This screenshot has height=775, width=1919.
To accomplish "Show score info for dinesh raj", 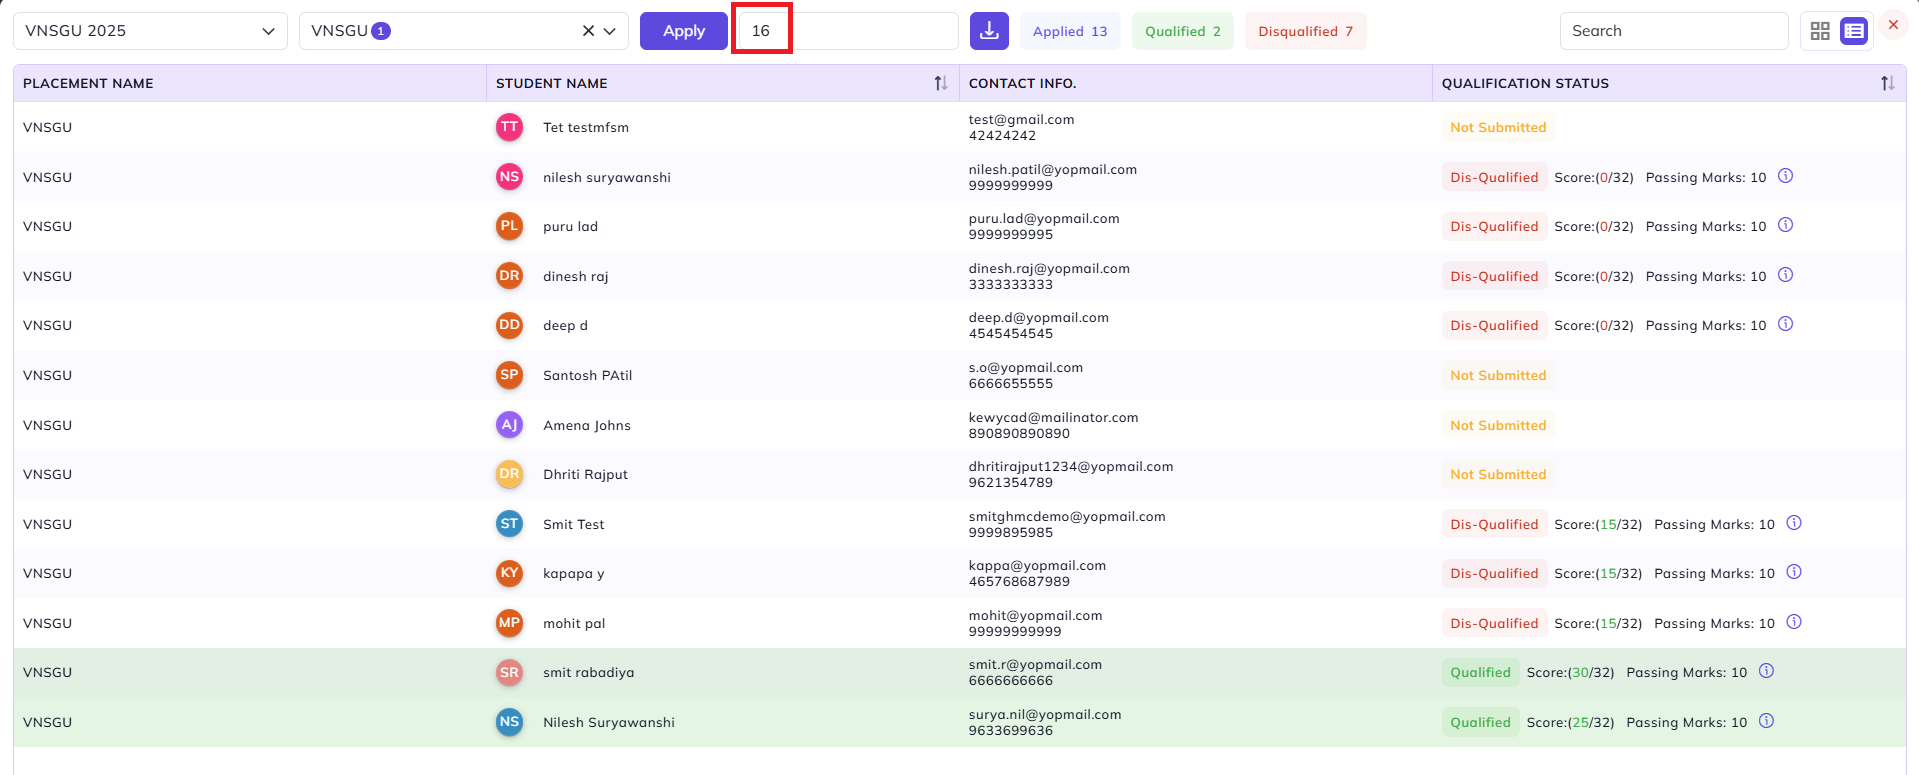I will 1785,275.
